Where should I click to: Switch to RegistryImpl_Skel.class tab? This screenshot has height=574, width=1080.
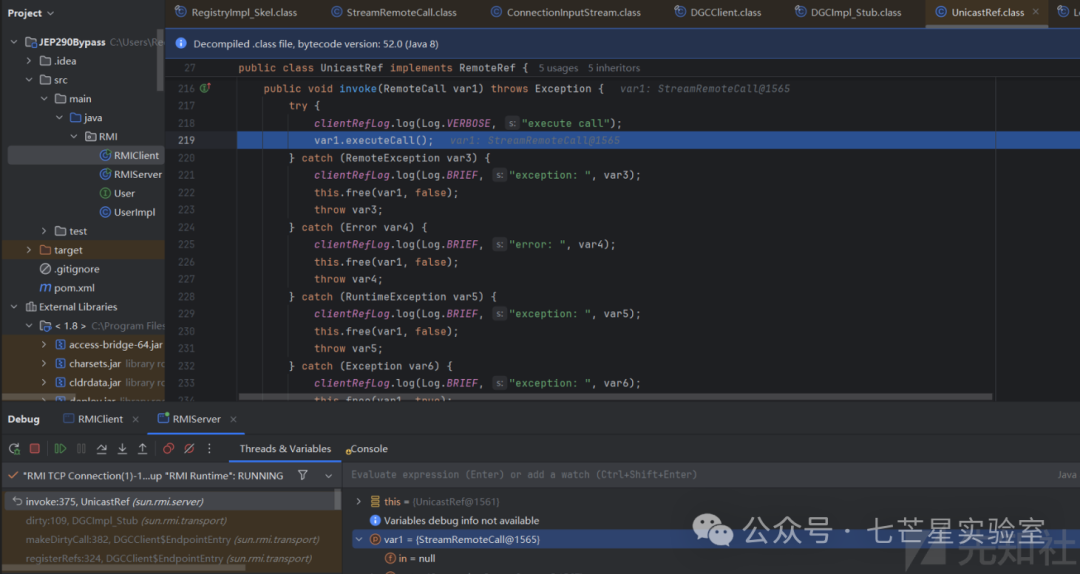(x=236, y=12)
